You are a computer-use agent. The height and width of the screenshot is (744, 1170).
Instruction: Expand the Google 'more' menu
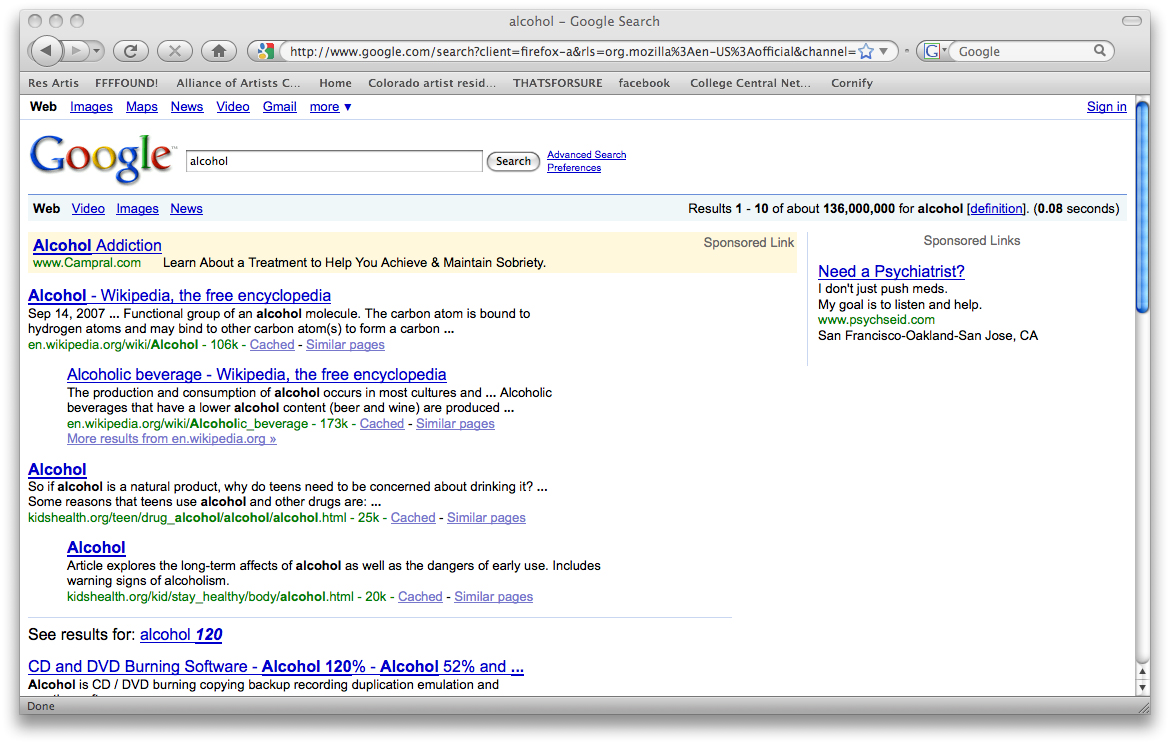pyautogui.click(x=330, y=107)
